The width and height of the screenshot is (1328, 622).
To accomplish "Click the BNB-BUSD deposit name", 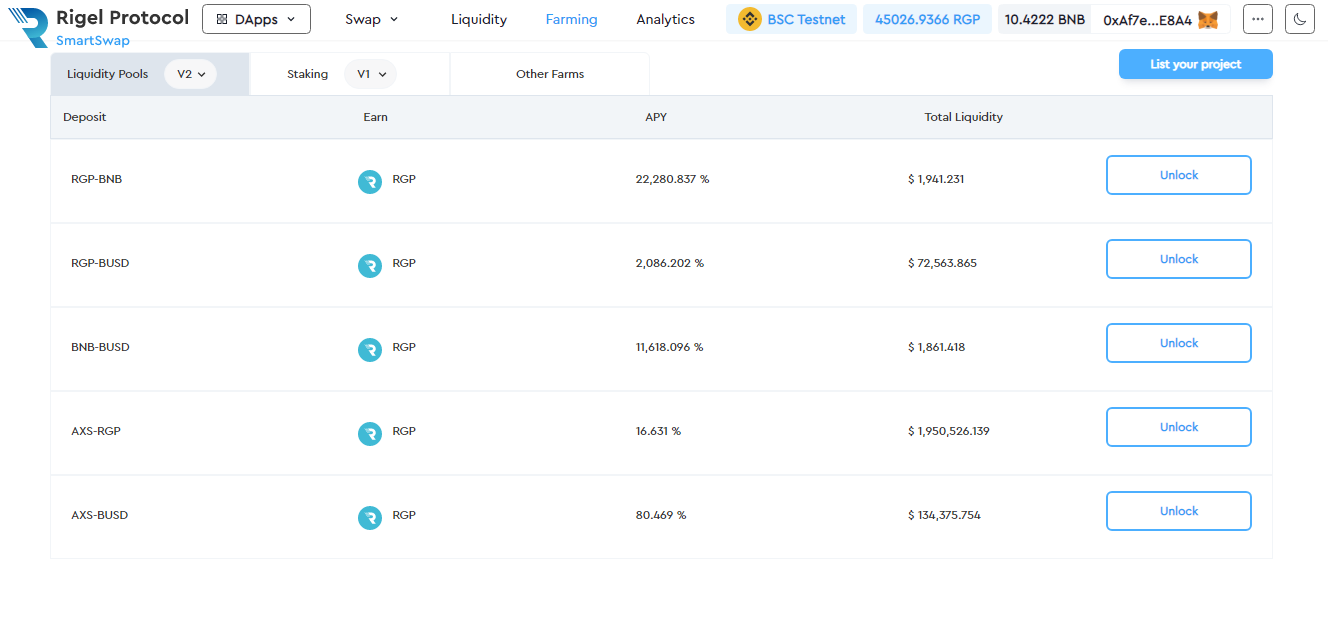I will (100, 347).
